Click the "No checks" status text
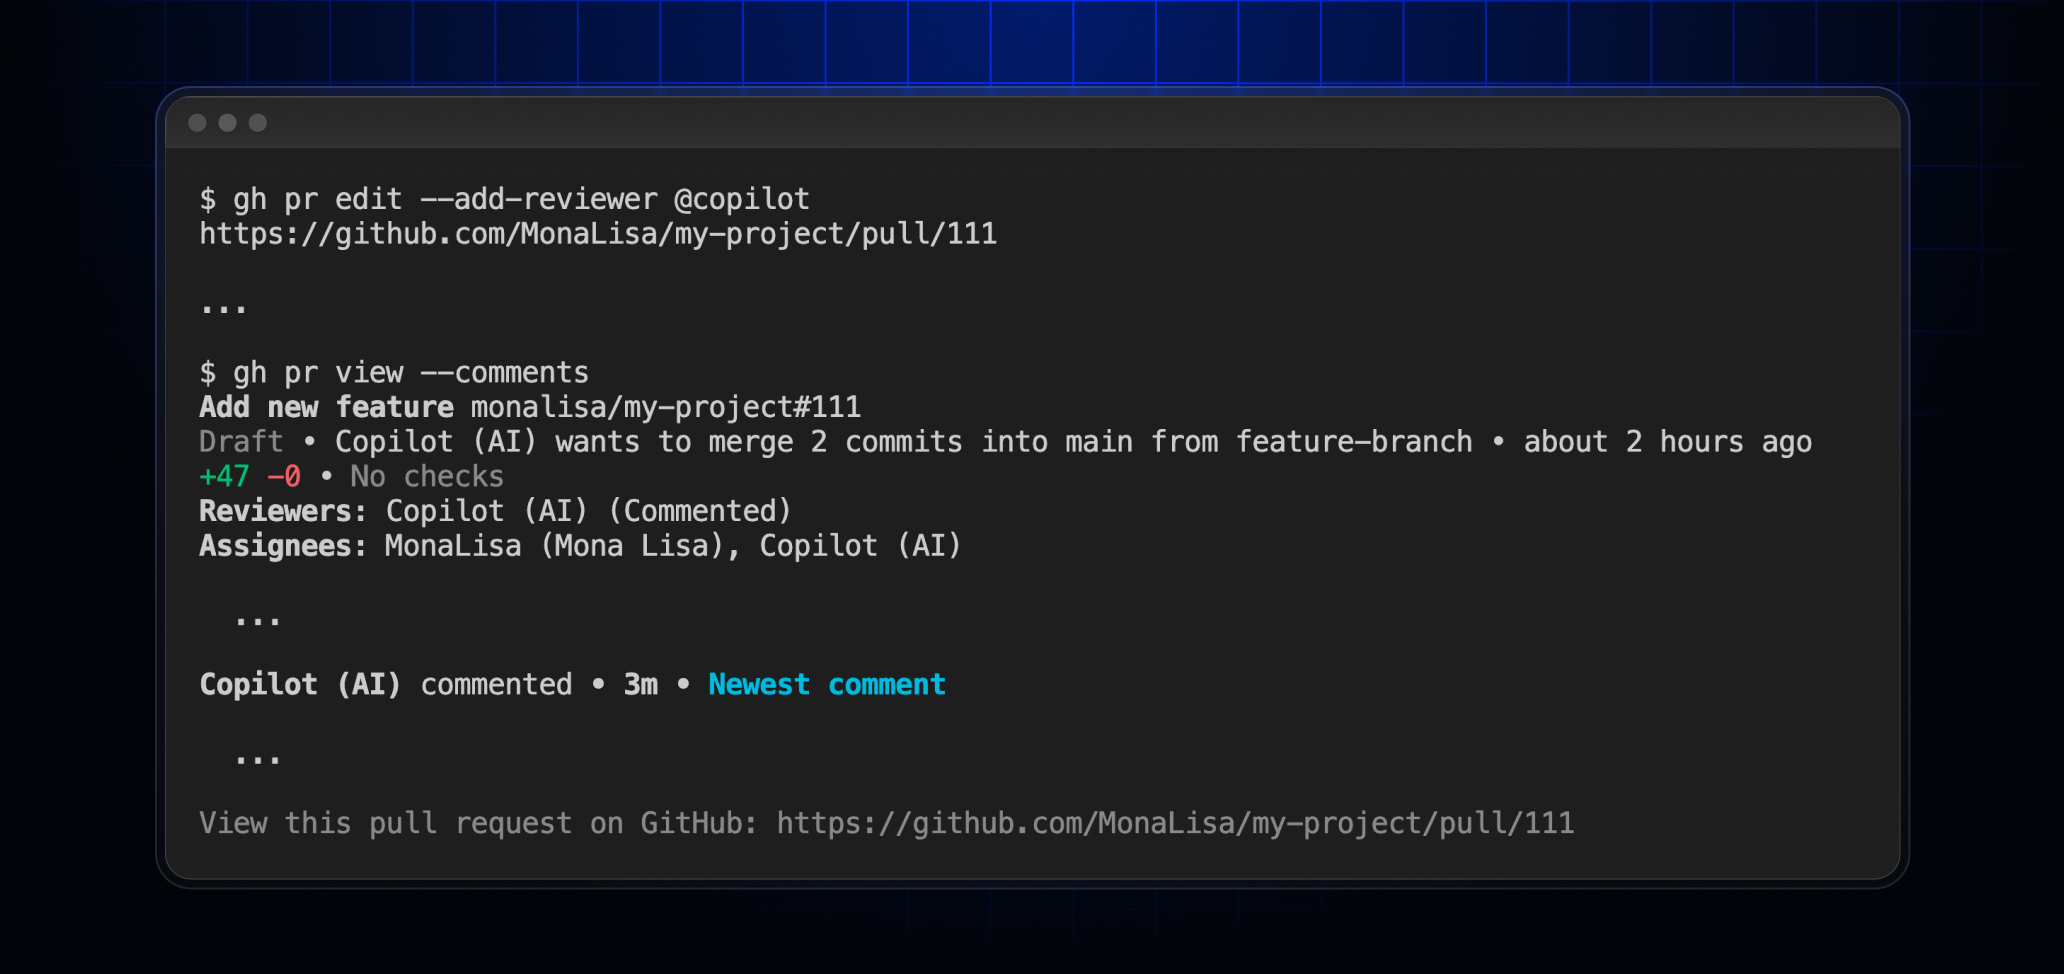The width and height of the screenshot is (2064, 974). click(x=427, y=477)
